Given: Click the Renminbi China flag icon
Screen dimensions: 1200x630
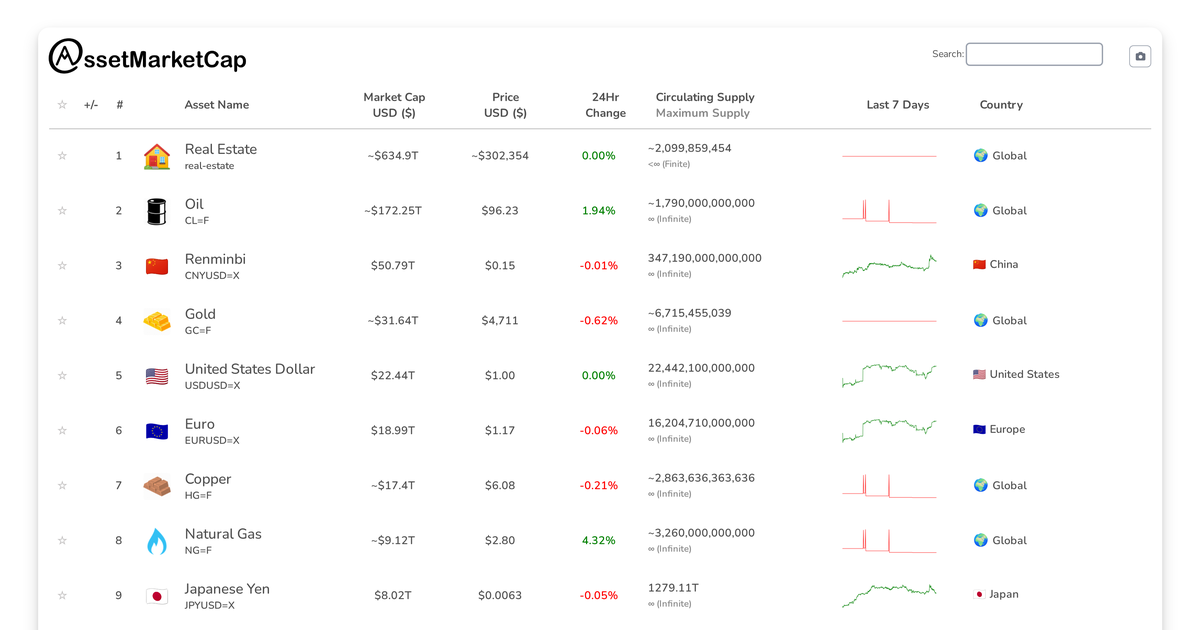Looking at the screenshot, I should pos(156,265).
